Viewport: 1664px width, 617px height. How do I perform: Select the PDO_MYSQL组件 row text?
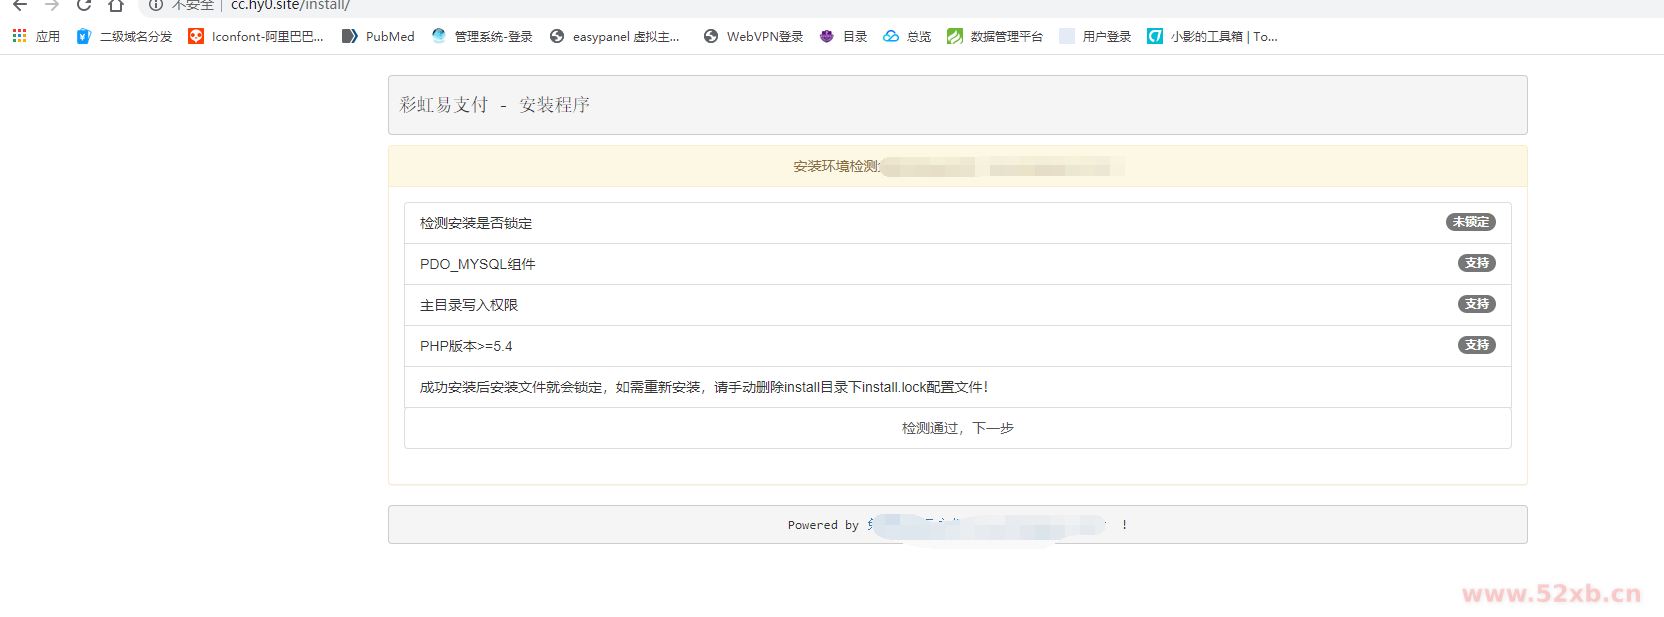point(478,264)
